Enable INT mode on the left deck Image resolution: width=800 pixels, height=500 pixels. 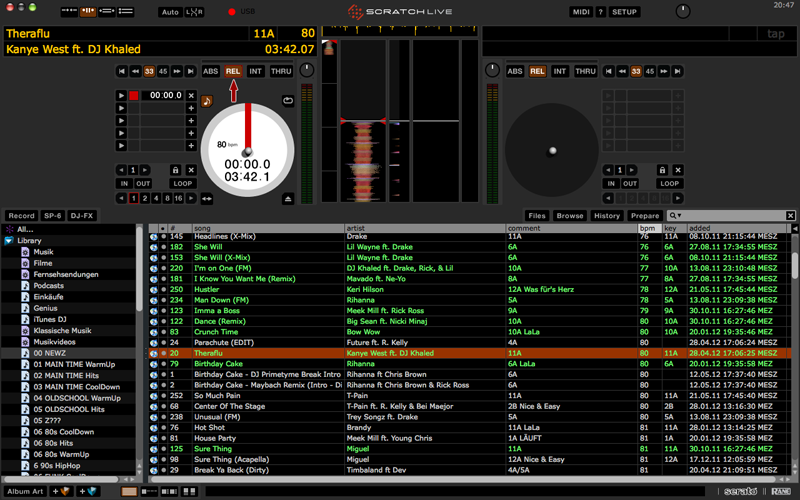coord(256,72)
